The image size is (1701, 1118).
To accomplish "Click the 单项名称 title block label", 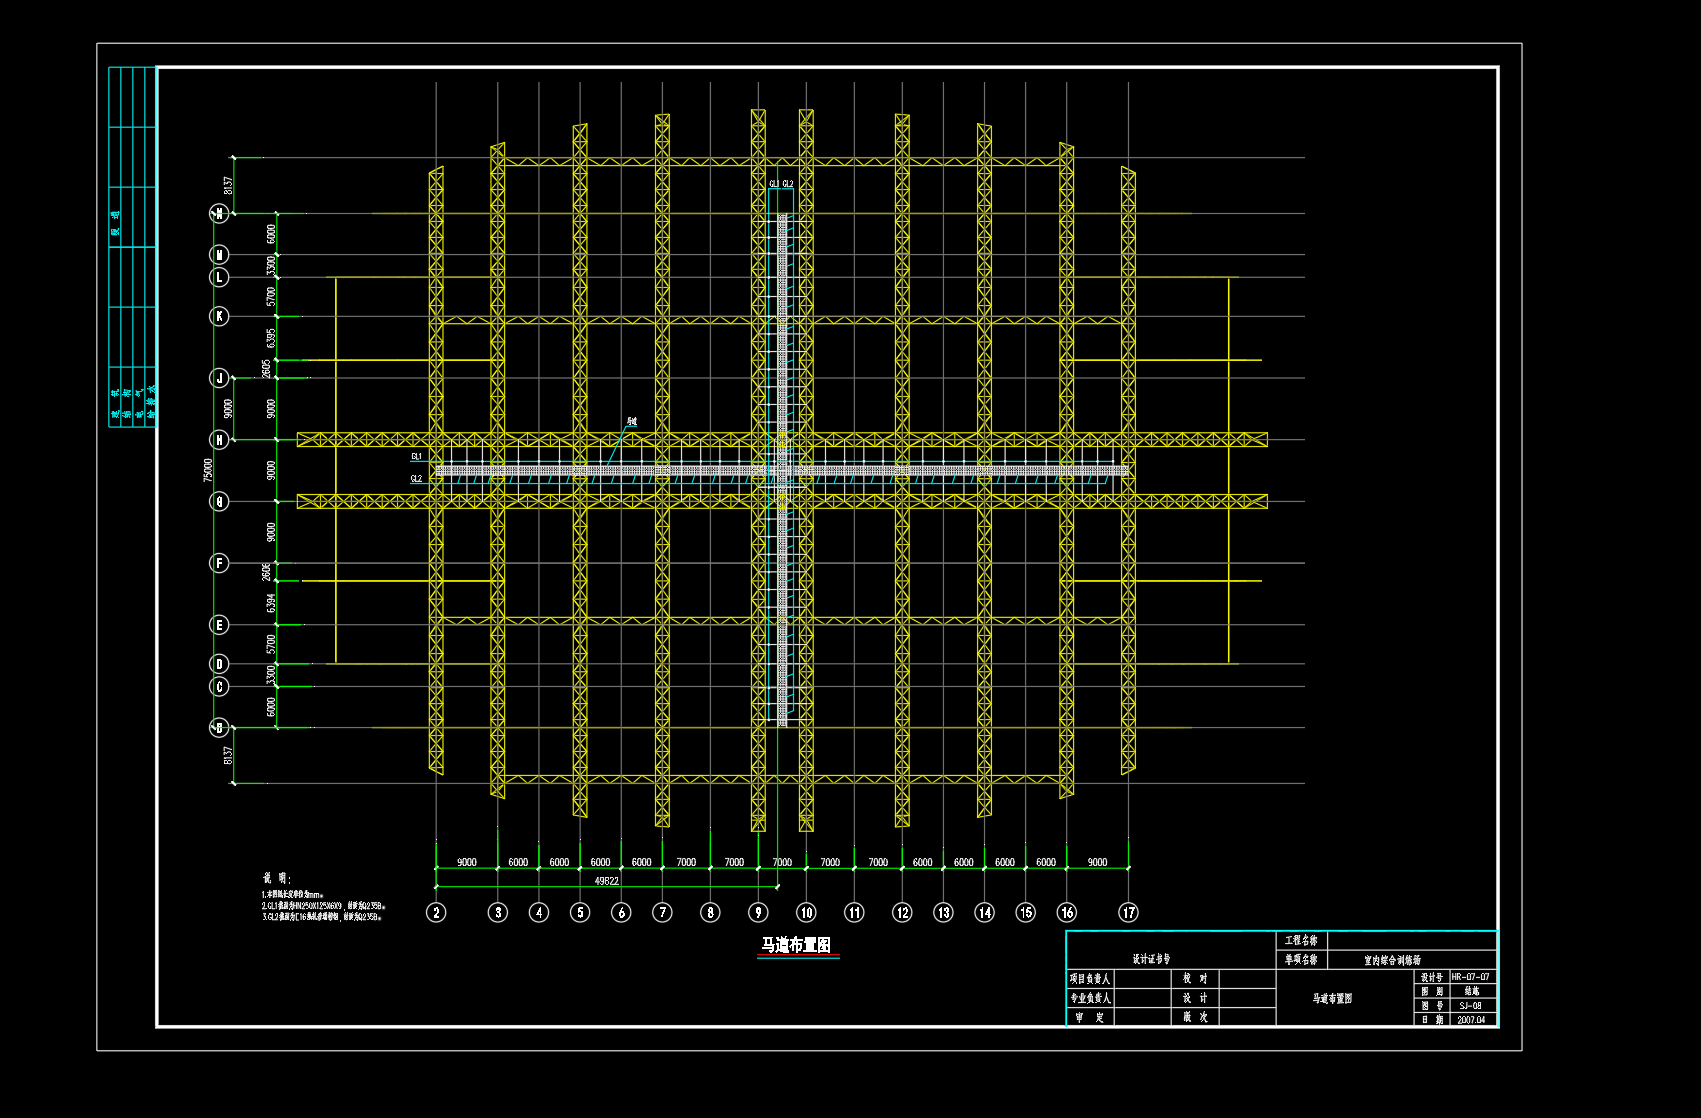I will [1301, 960].
